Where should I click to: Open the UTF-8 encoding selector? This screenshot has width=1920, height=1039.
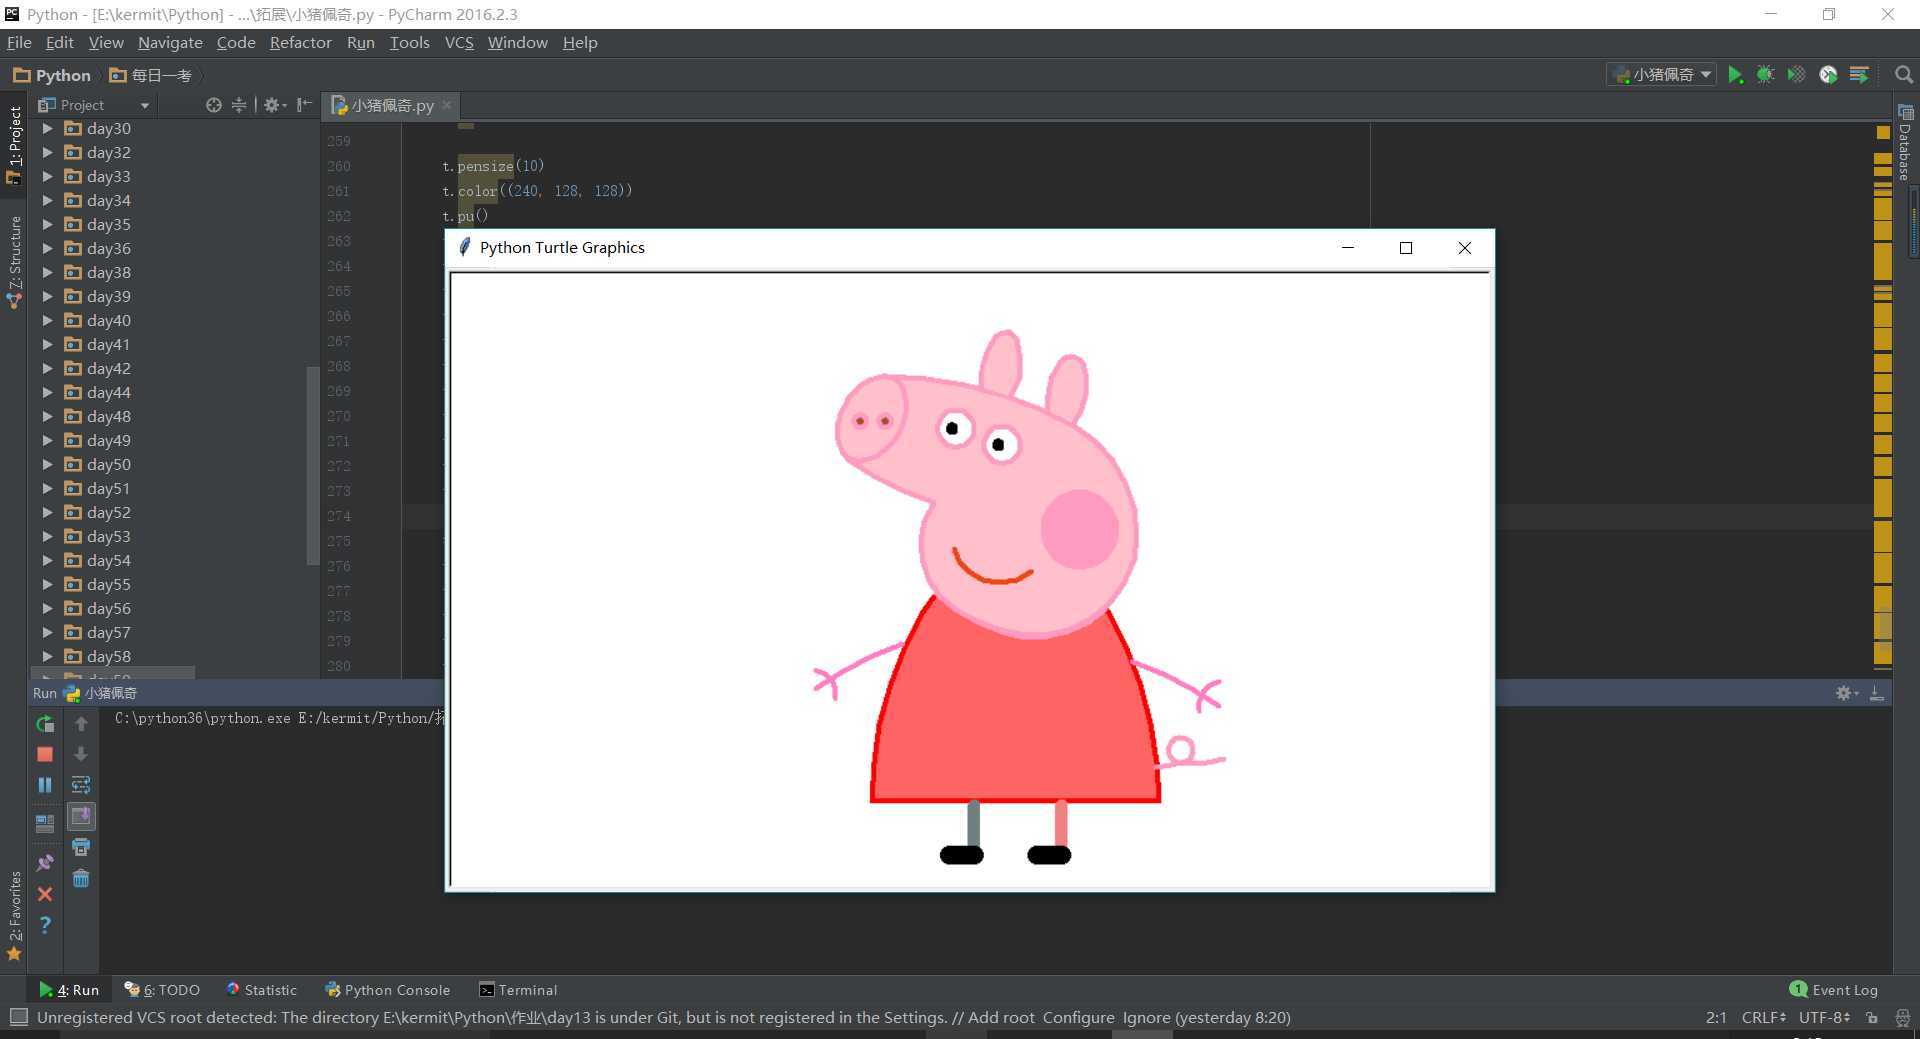[x=1824, y=1017]
